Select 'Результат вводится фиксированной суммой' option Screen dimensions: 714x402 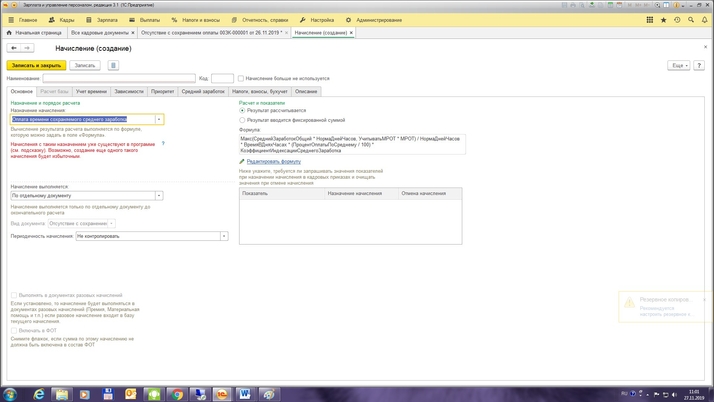click(242, 120)
